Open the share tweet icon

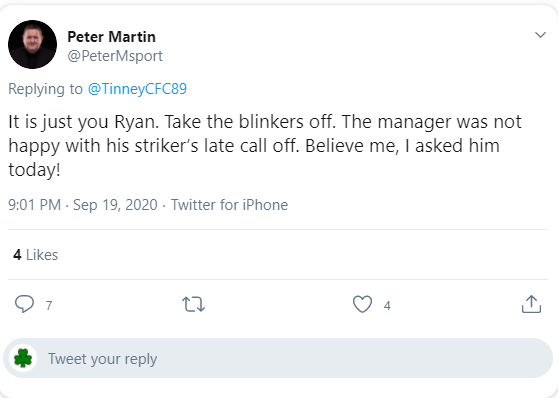531,304
